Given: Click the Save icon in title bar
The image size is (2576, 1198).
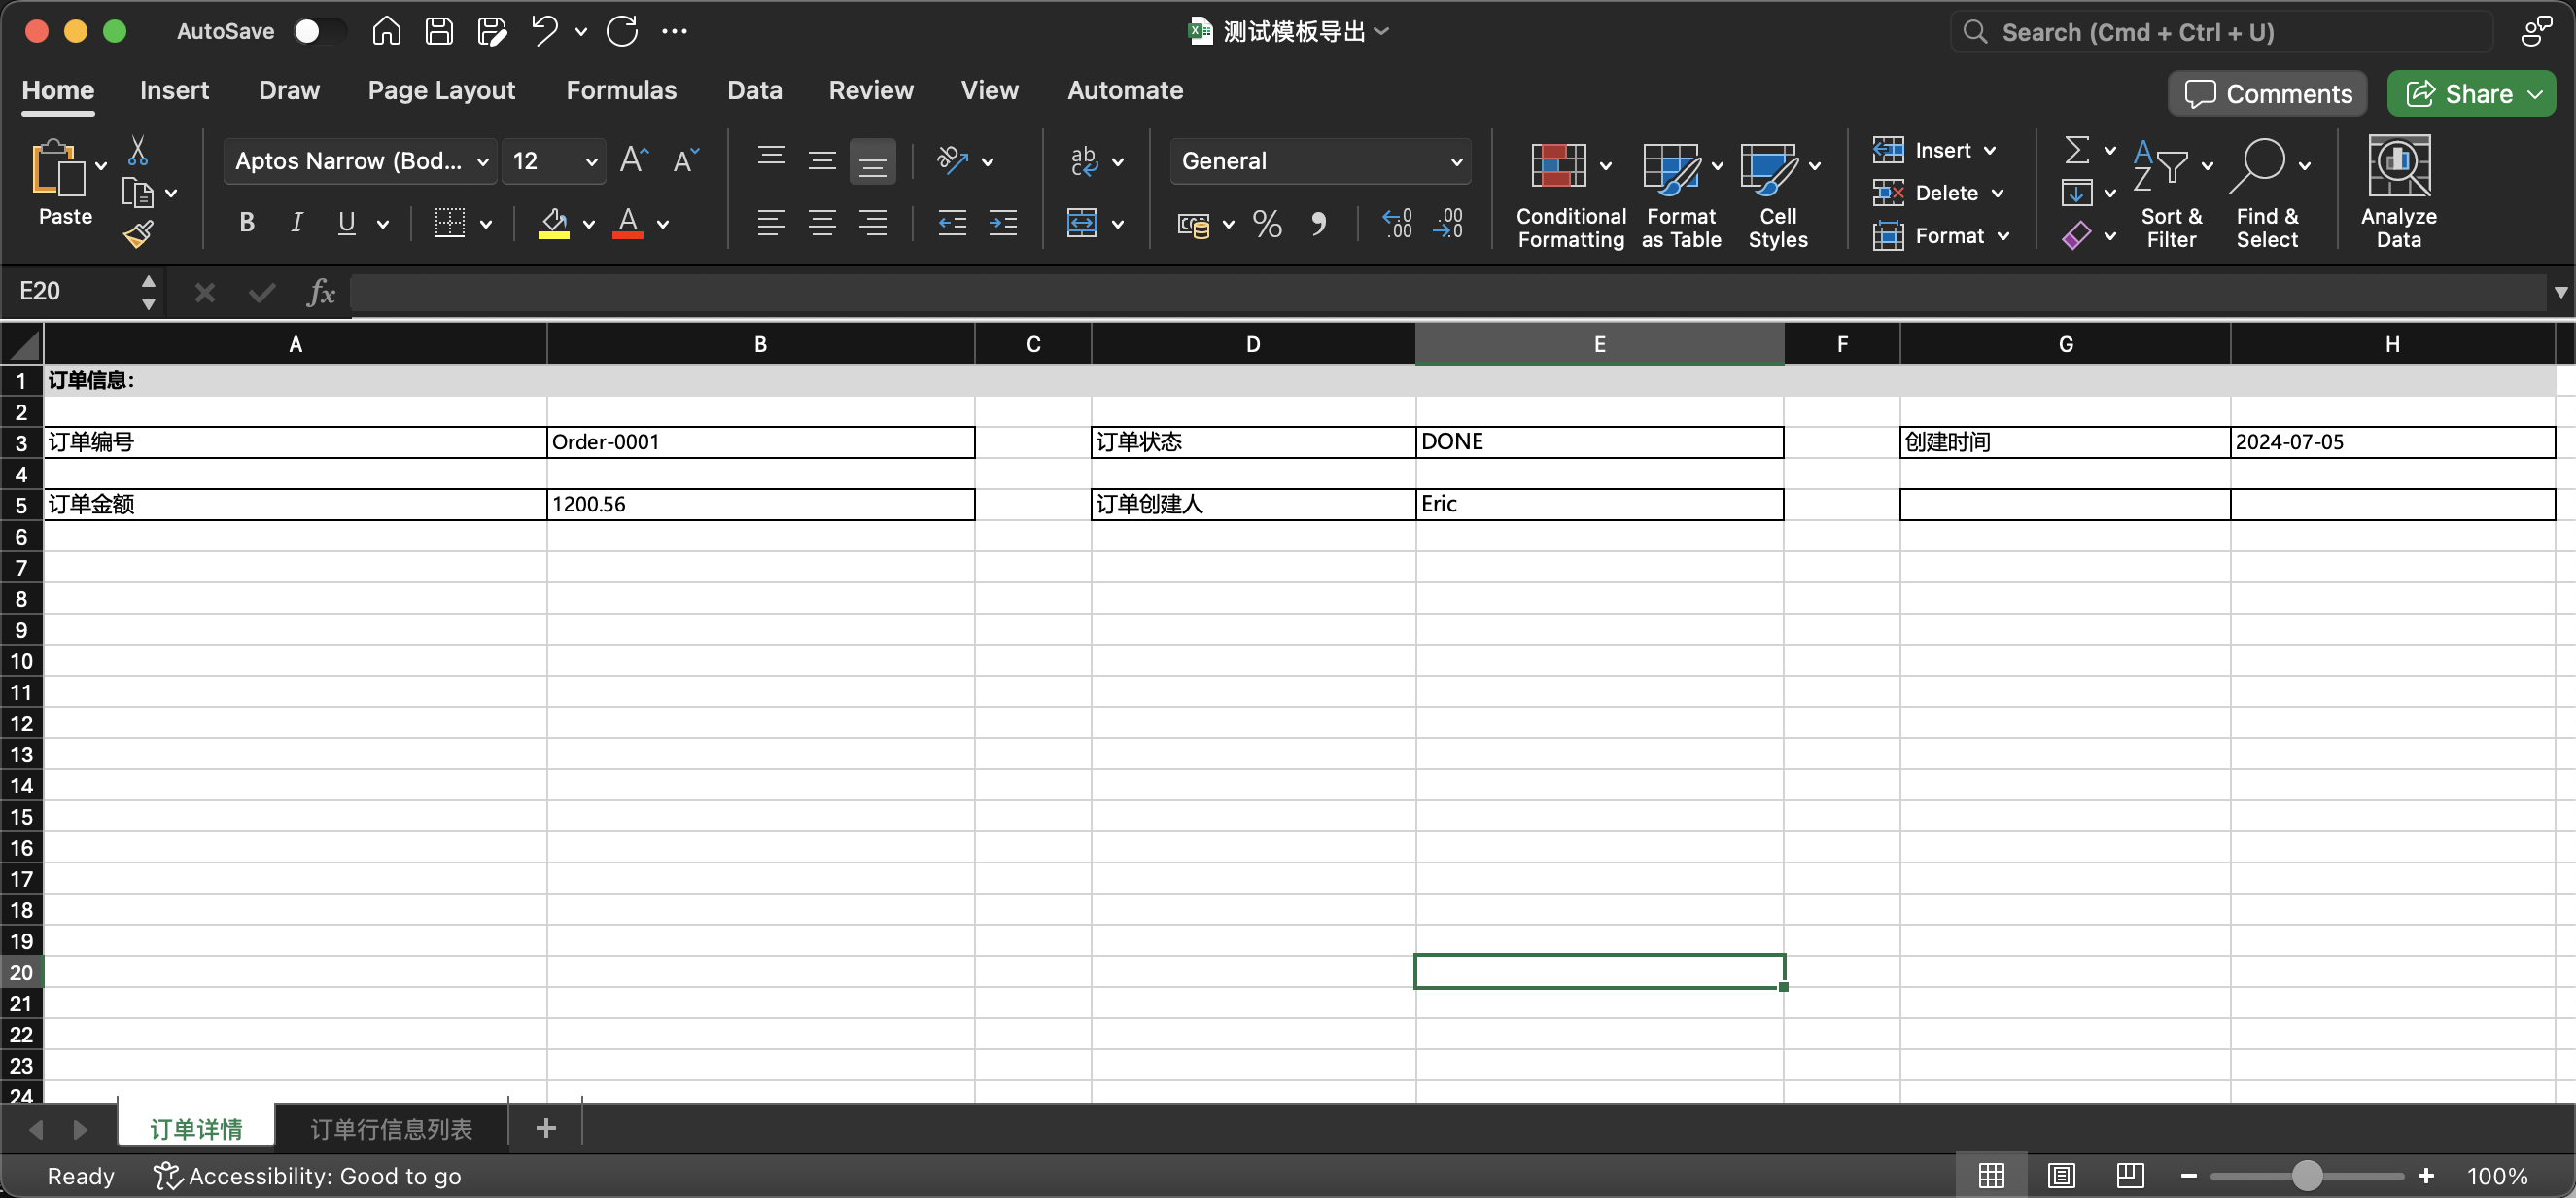Looking at the screenshot, I should coord(439,32).
